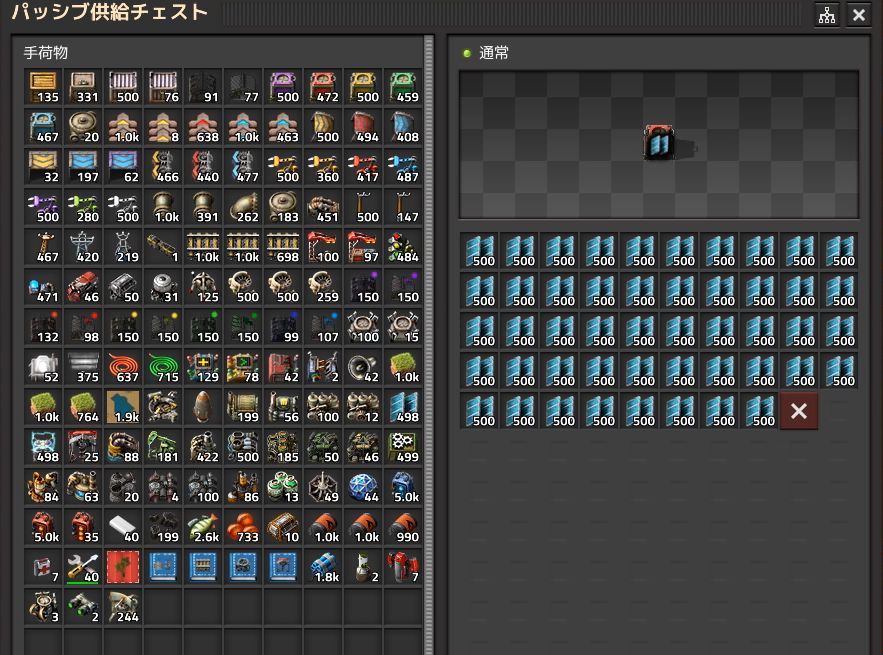Pick the module stack showing 132
883x655 pixels.
coord(43,327)
